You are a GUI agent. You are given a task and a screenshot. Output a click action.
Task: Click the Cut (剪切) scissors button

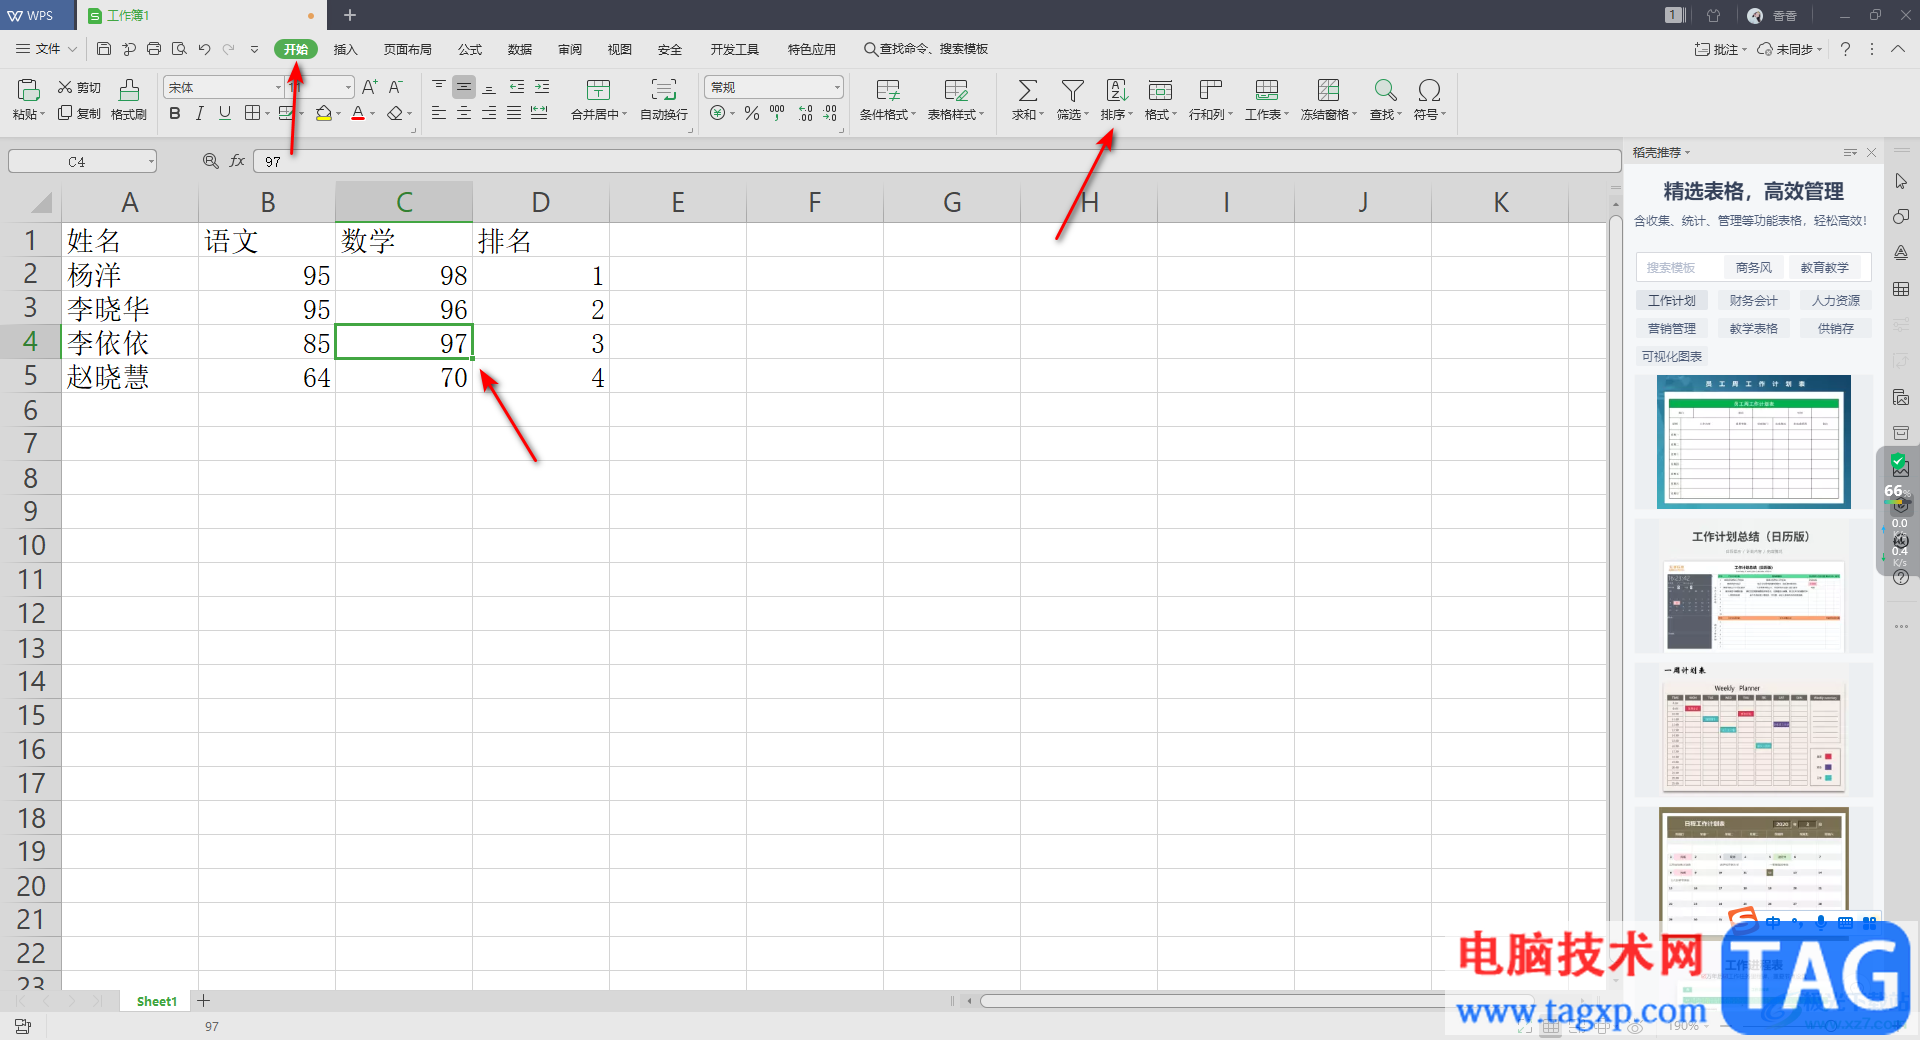click(x=79, y=88)
